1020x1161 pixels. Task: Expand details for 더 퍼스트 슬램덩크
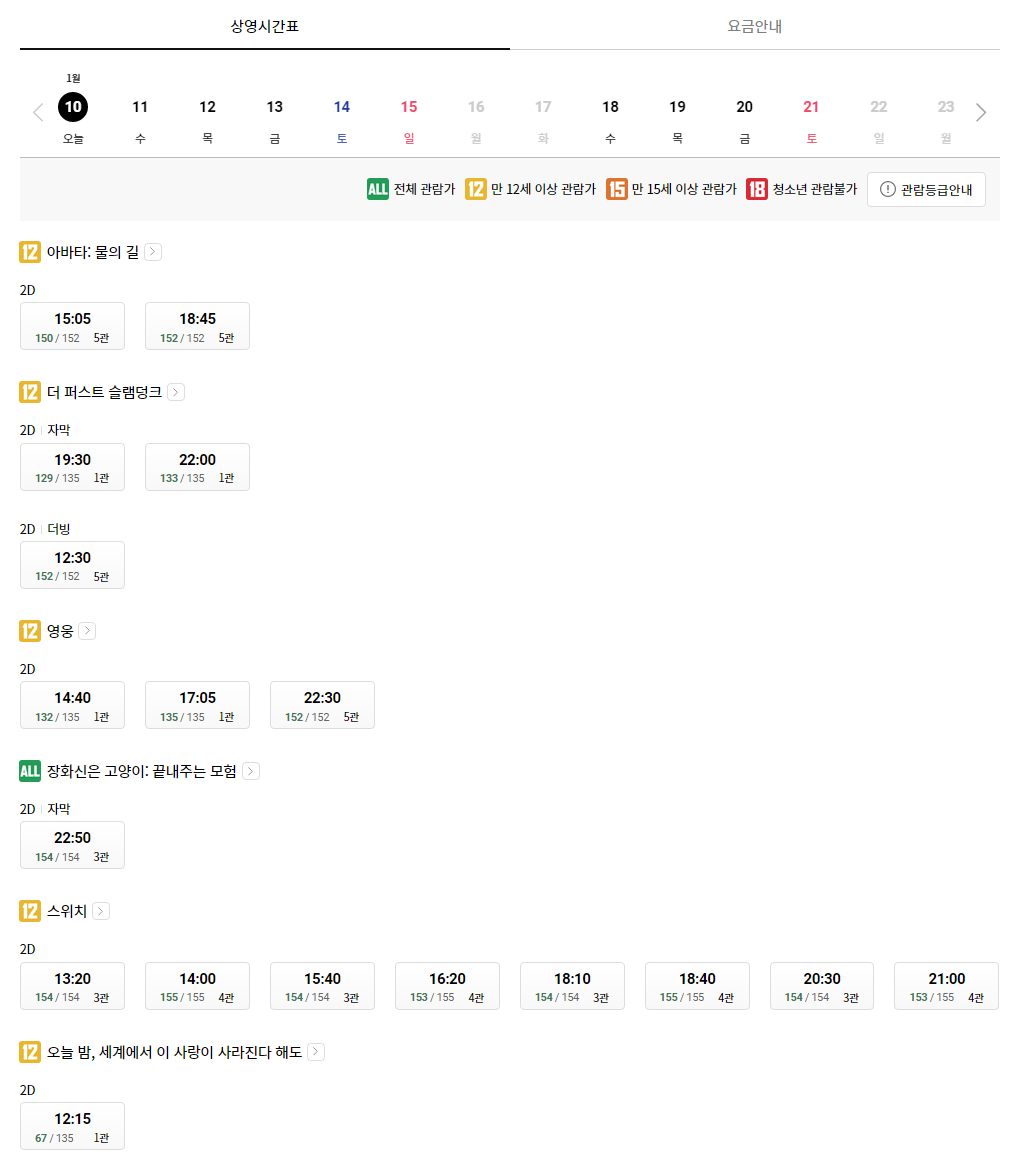176,392
